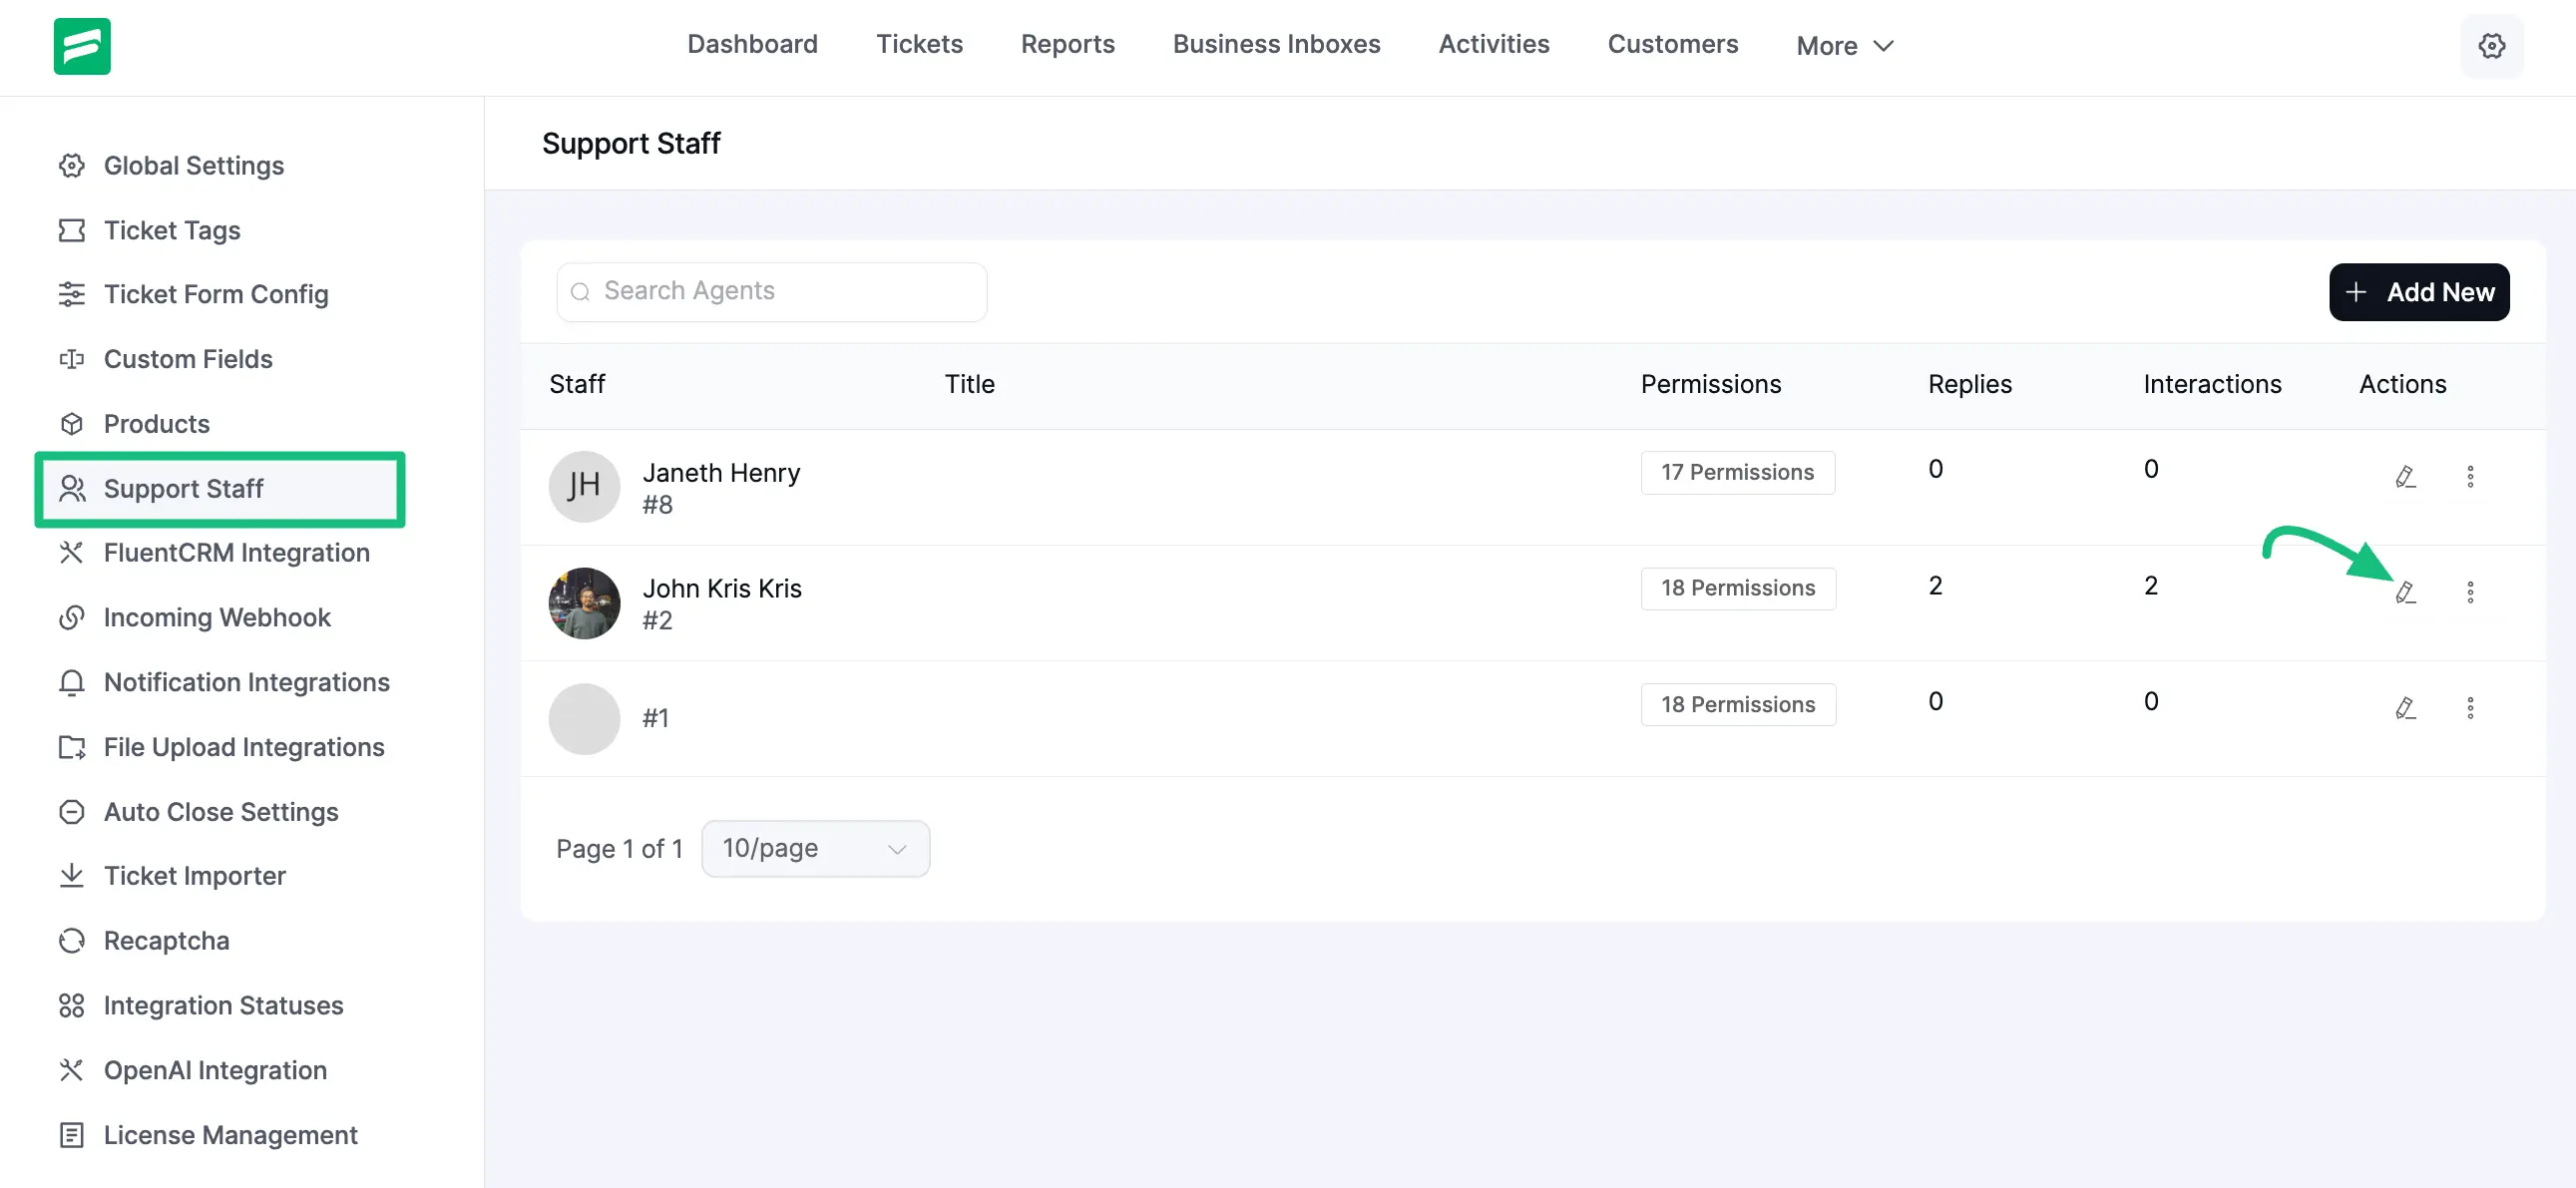
Task: Click the 17 Permissions badge
Action: pyautogui.click(x=1737, y=472)
